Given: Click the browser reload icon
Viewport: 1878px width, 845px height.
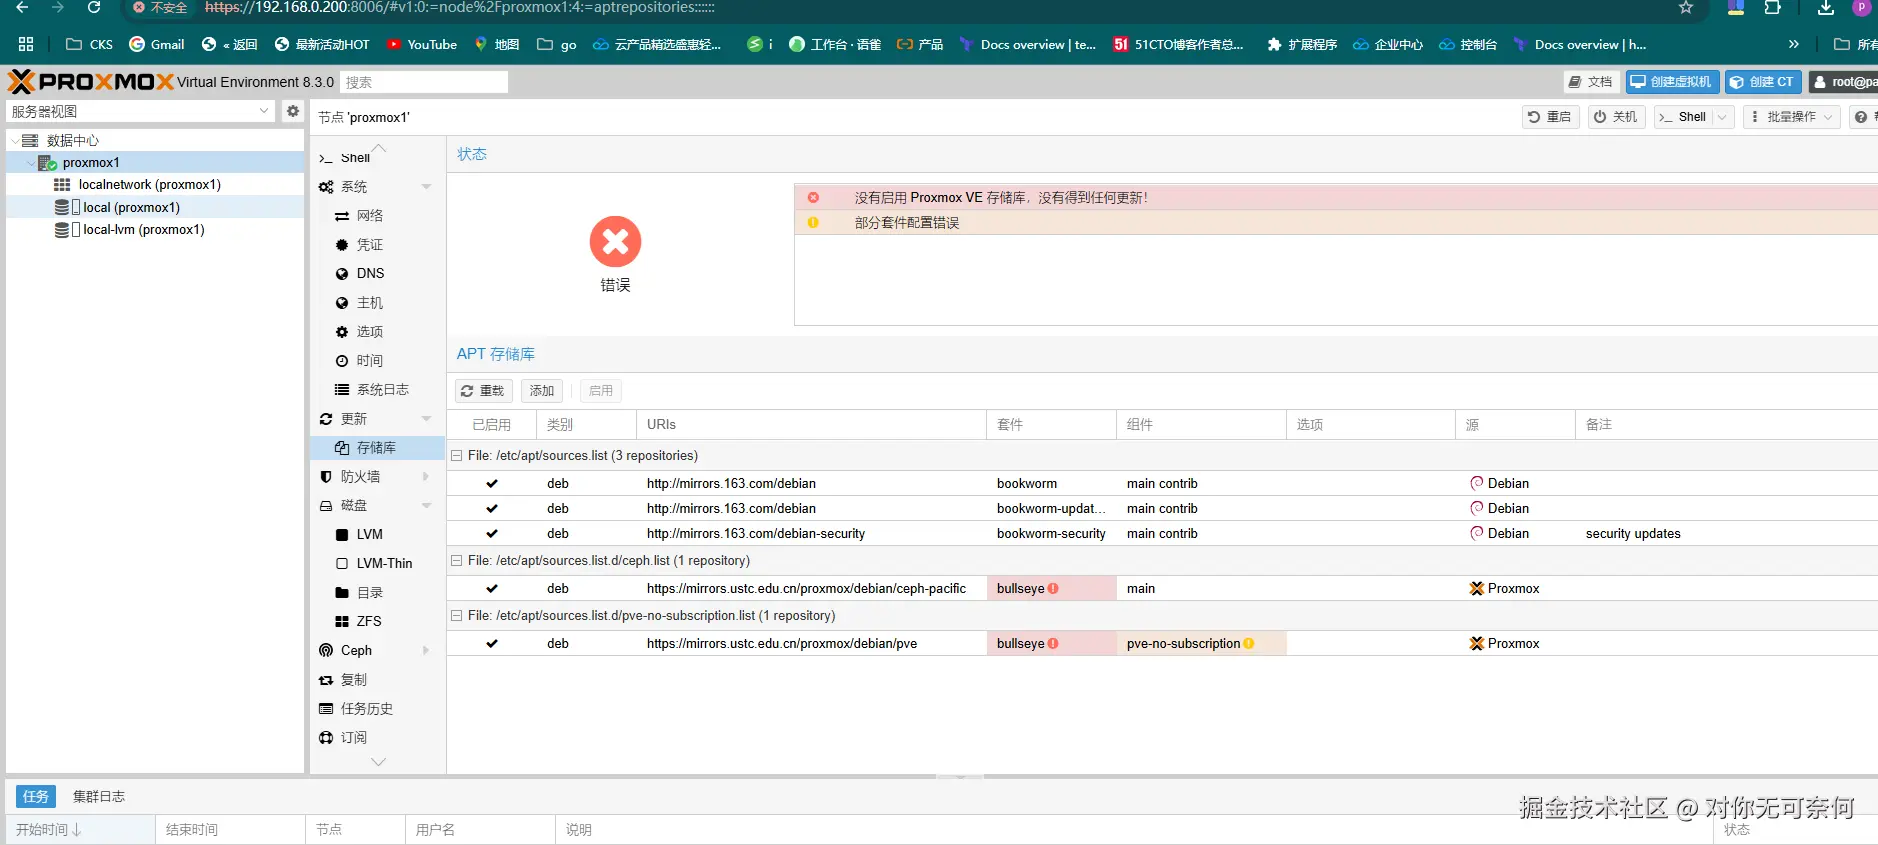Looking at the screenshot, I should coord(94,8).
